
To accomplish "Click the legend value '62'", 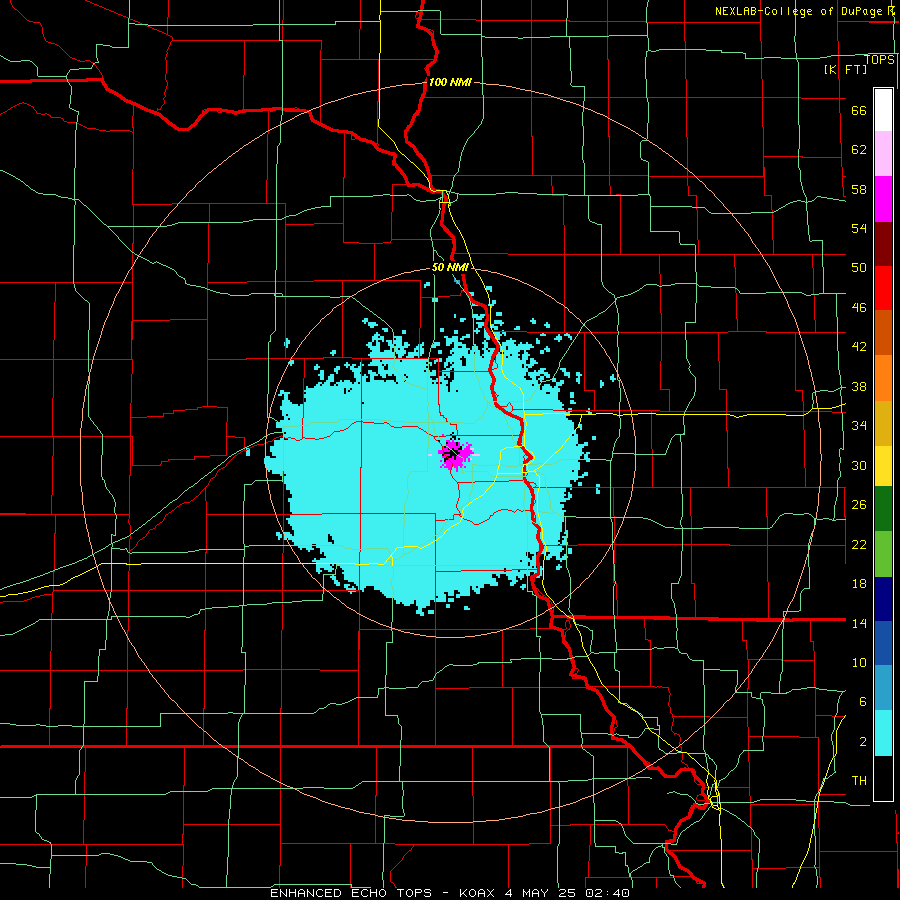I will point(859,150).
